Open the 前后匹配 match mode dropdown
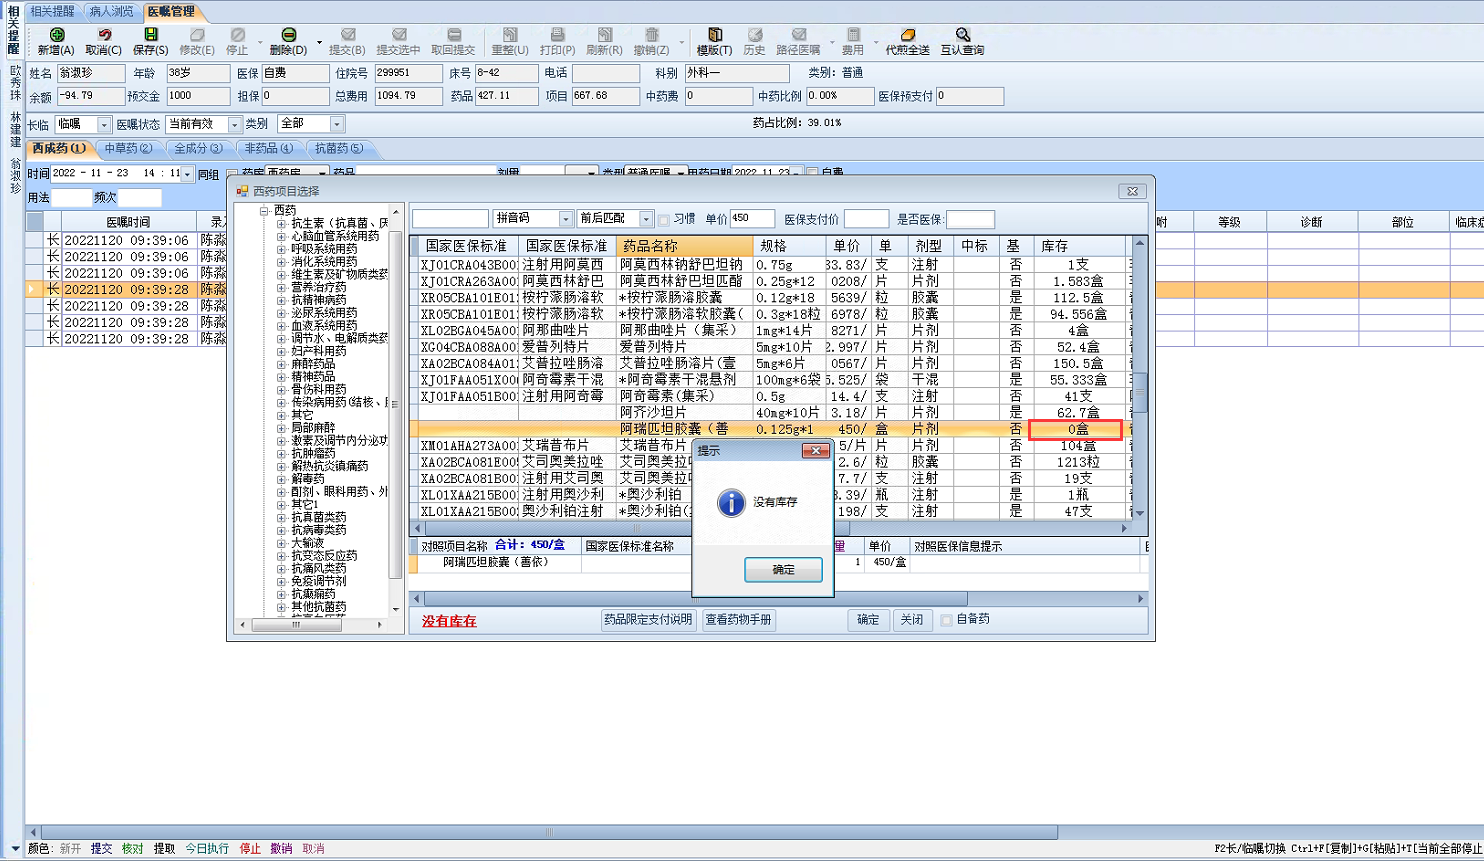1484x861 pixels. click(645, 219)
